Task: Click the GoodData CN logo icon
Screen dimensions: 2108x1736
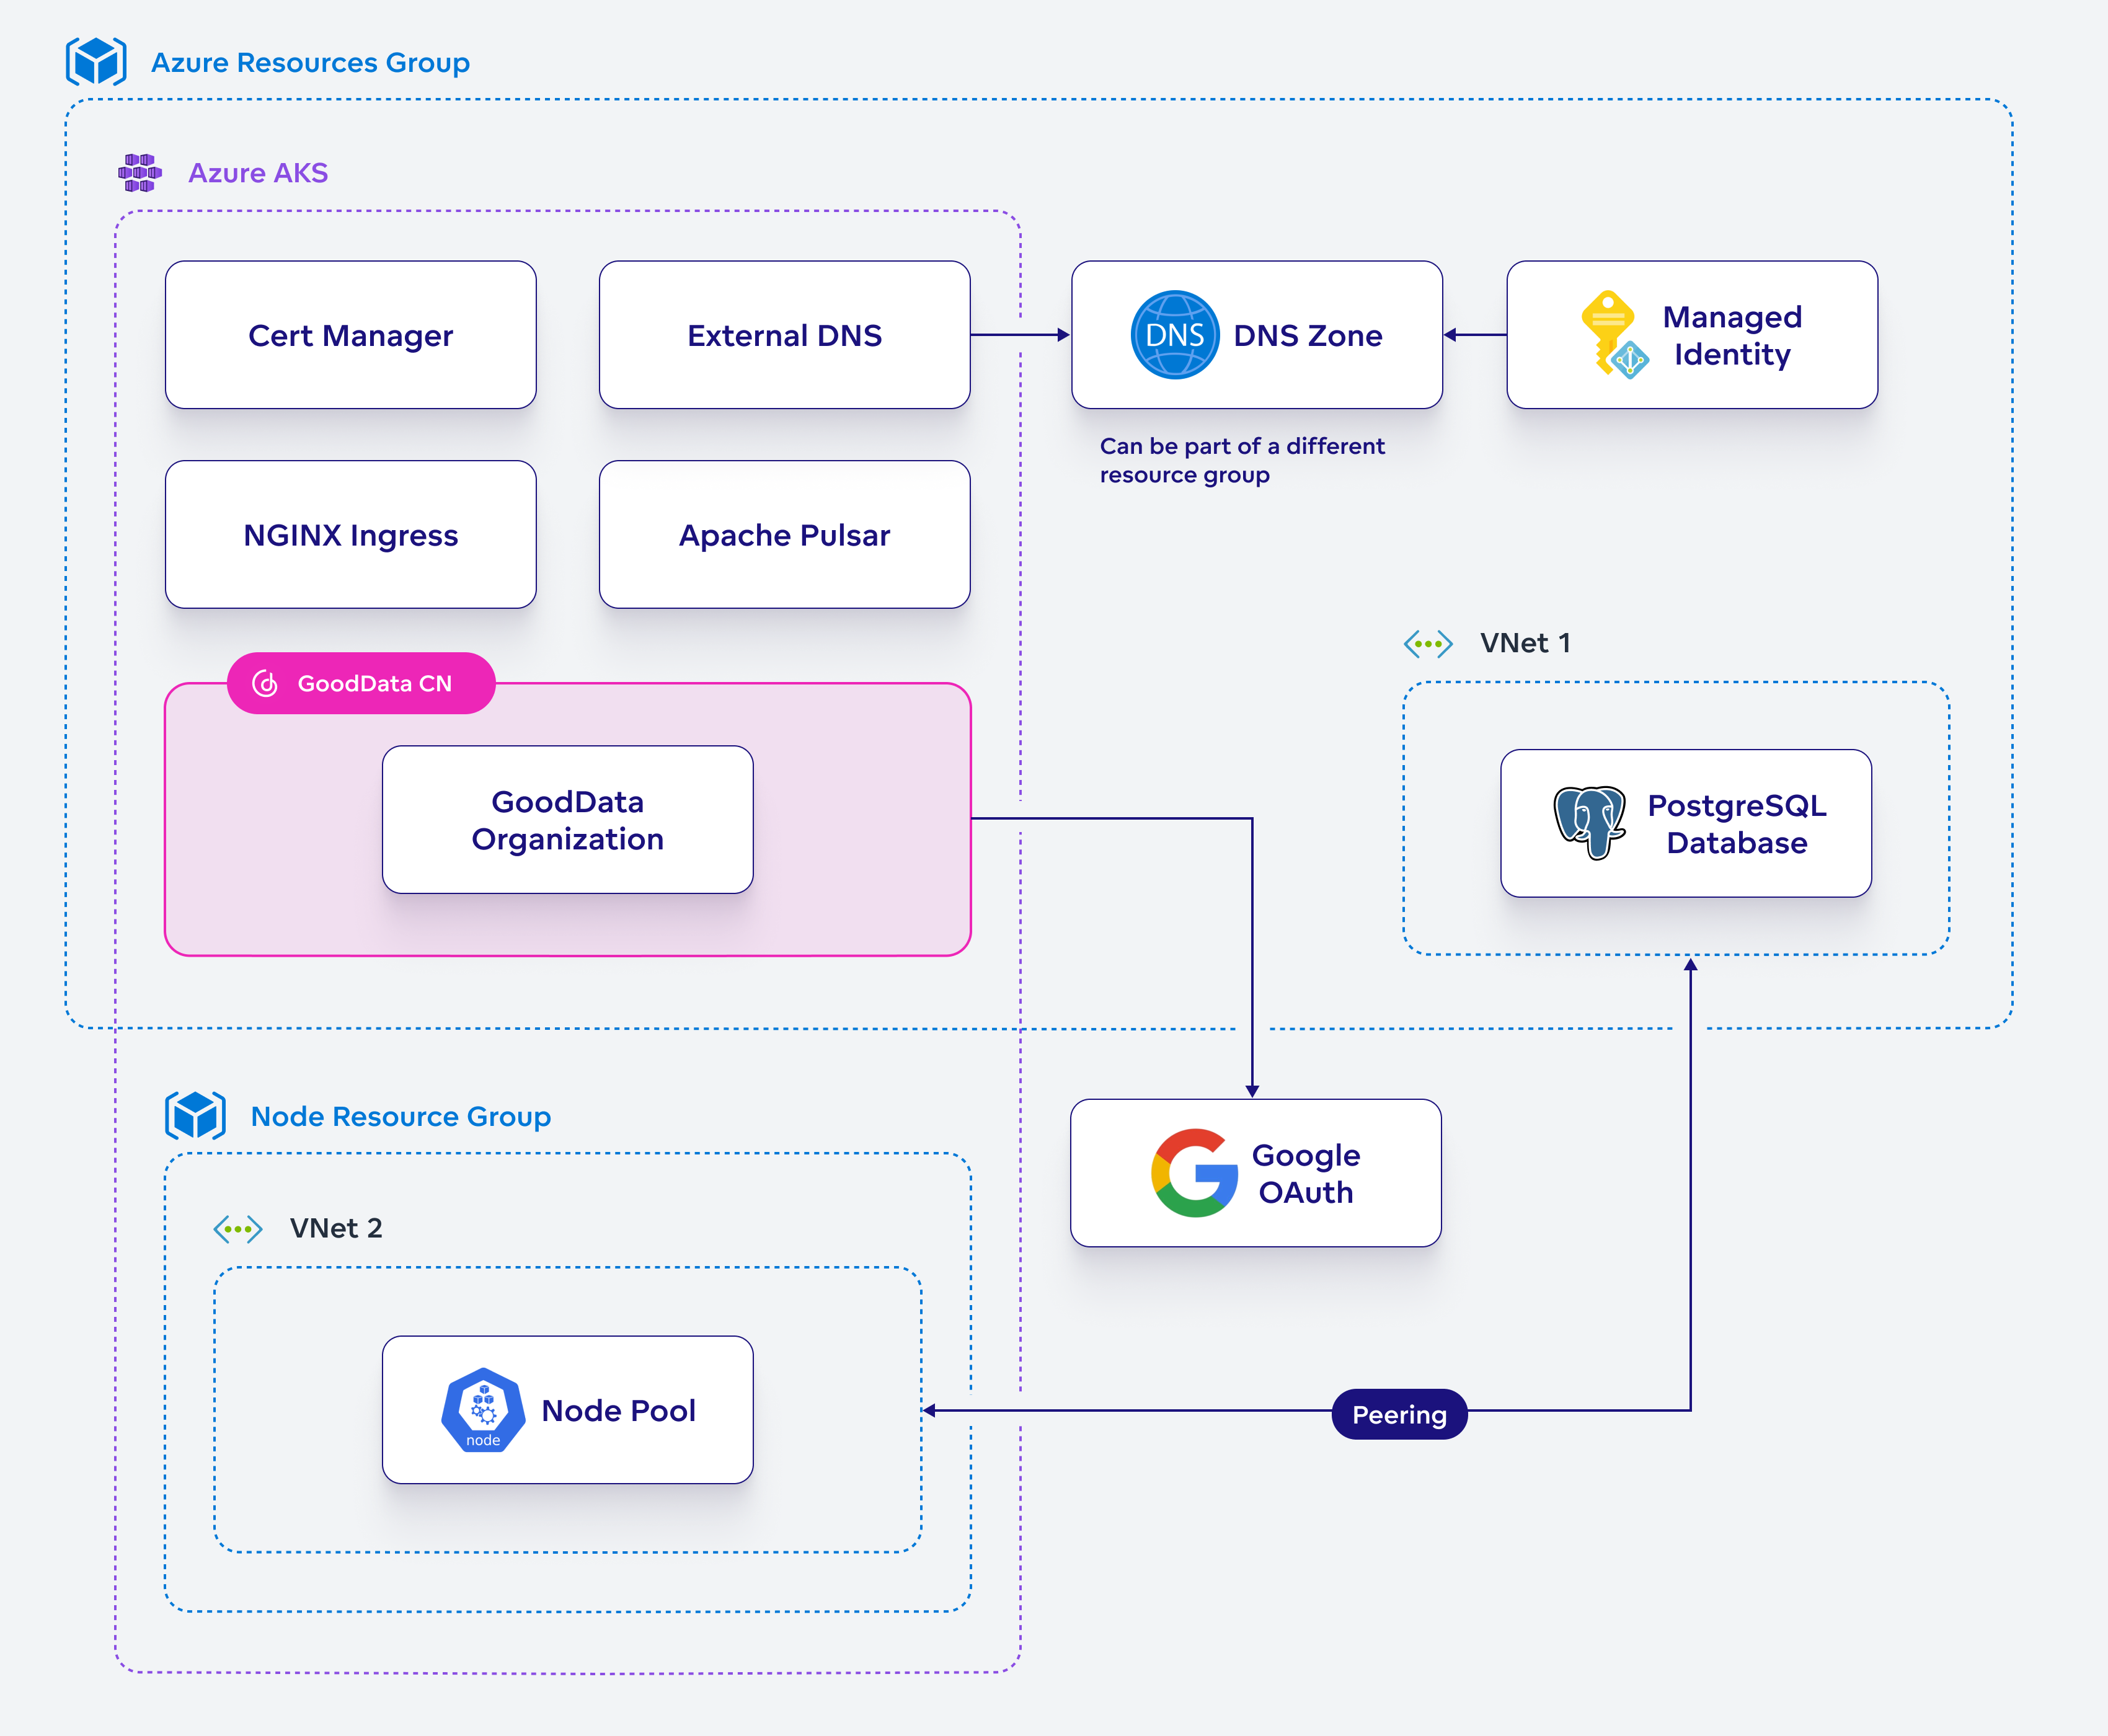Action: [x=265, y=683]
